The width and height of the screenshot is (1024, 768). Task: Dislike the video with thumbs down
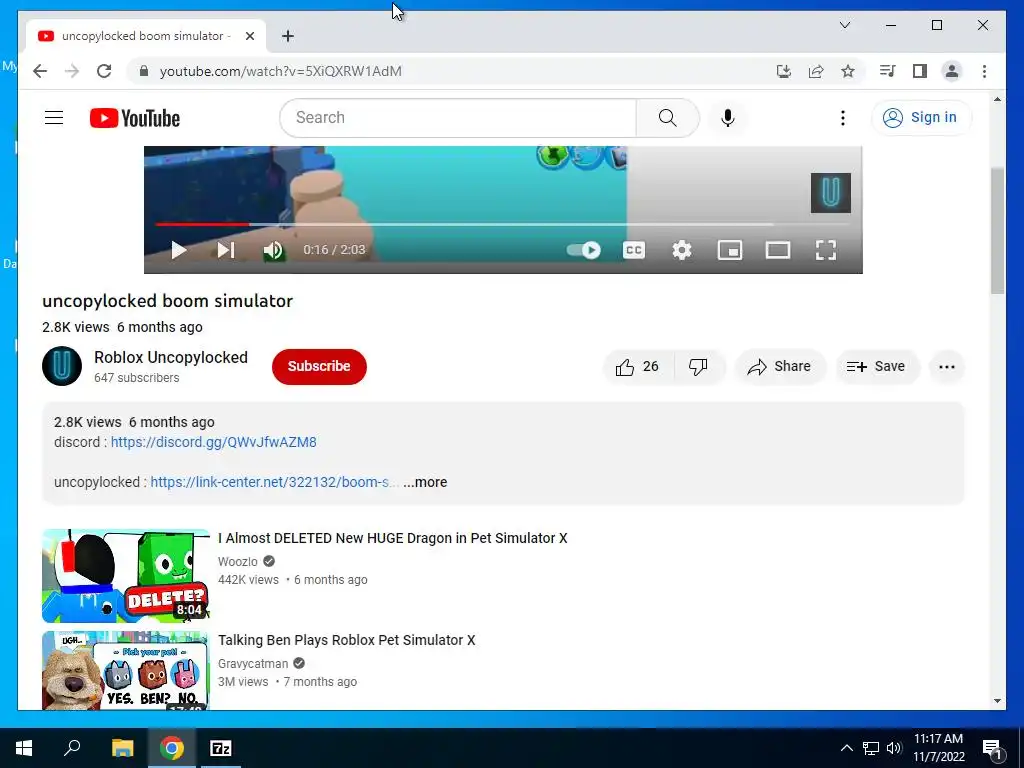coord(698,366)
